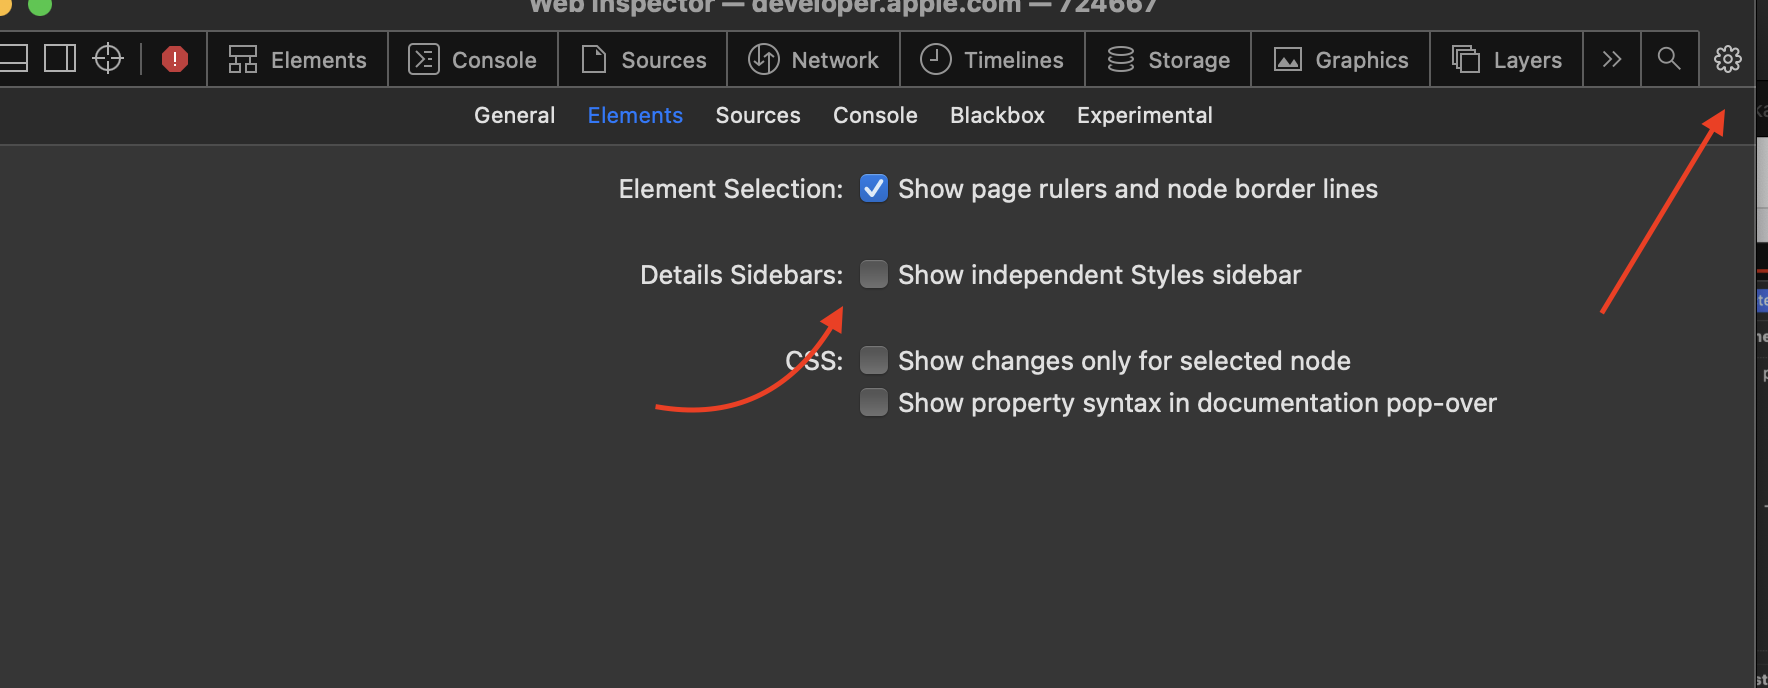
Task: Enable Show property syntax in documentation pop-over
Action: (874, 402)
